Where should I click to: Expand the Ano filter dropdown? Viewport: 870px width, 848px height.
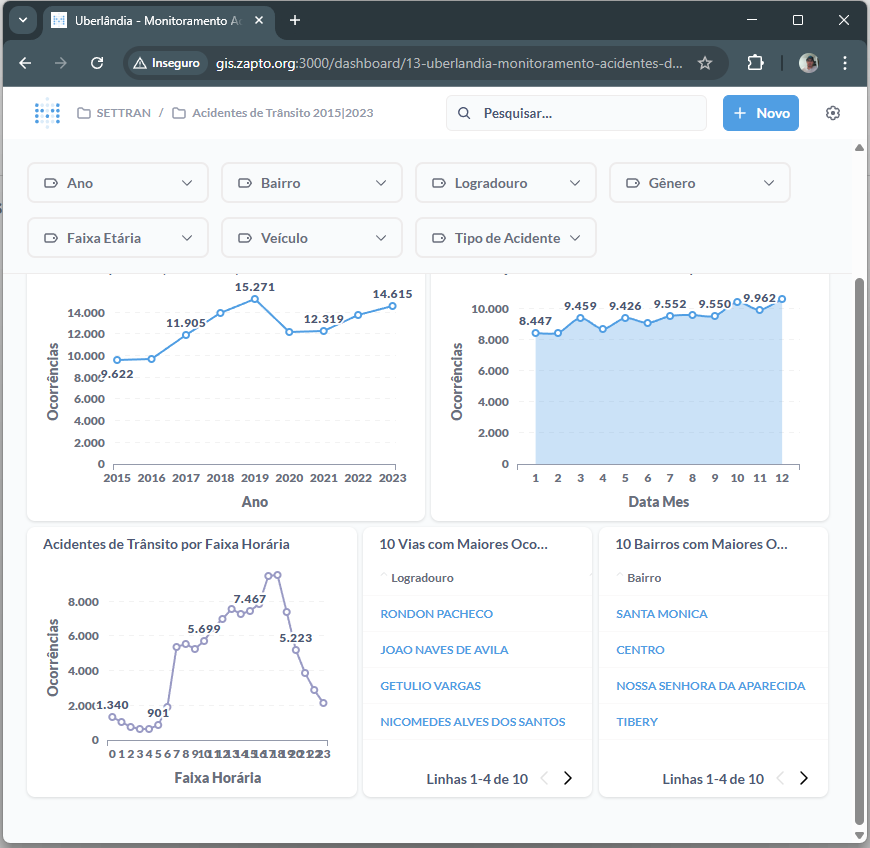(x=118, y=183)
